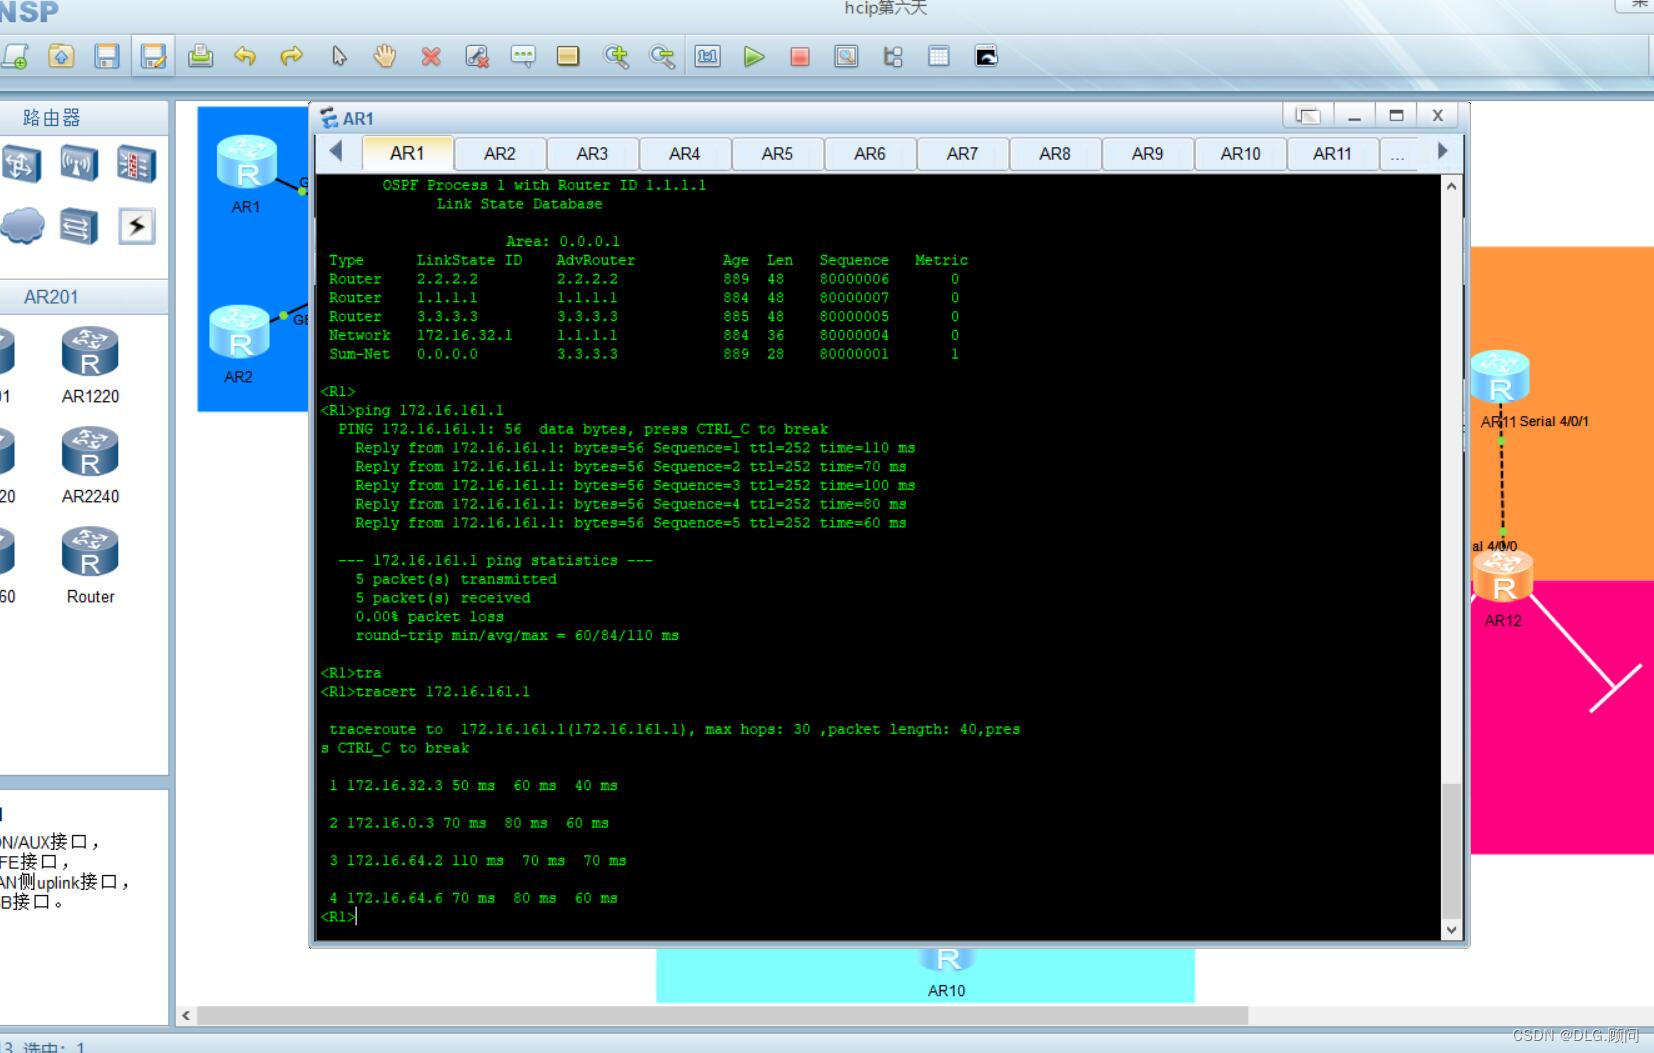
Task: Select the wireless device category icon
Action: point(79,164)
